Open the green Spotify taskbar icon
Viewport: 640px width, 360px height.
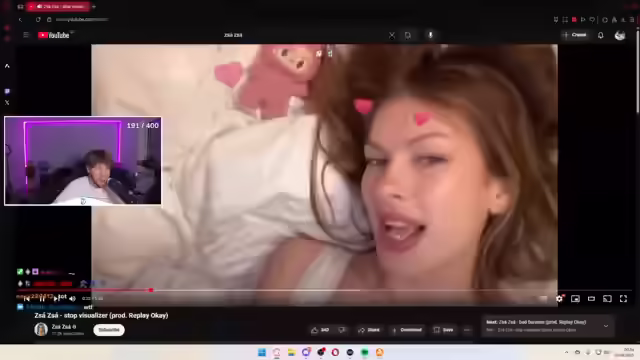(x=364, y=352)
